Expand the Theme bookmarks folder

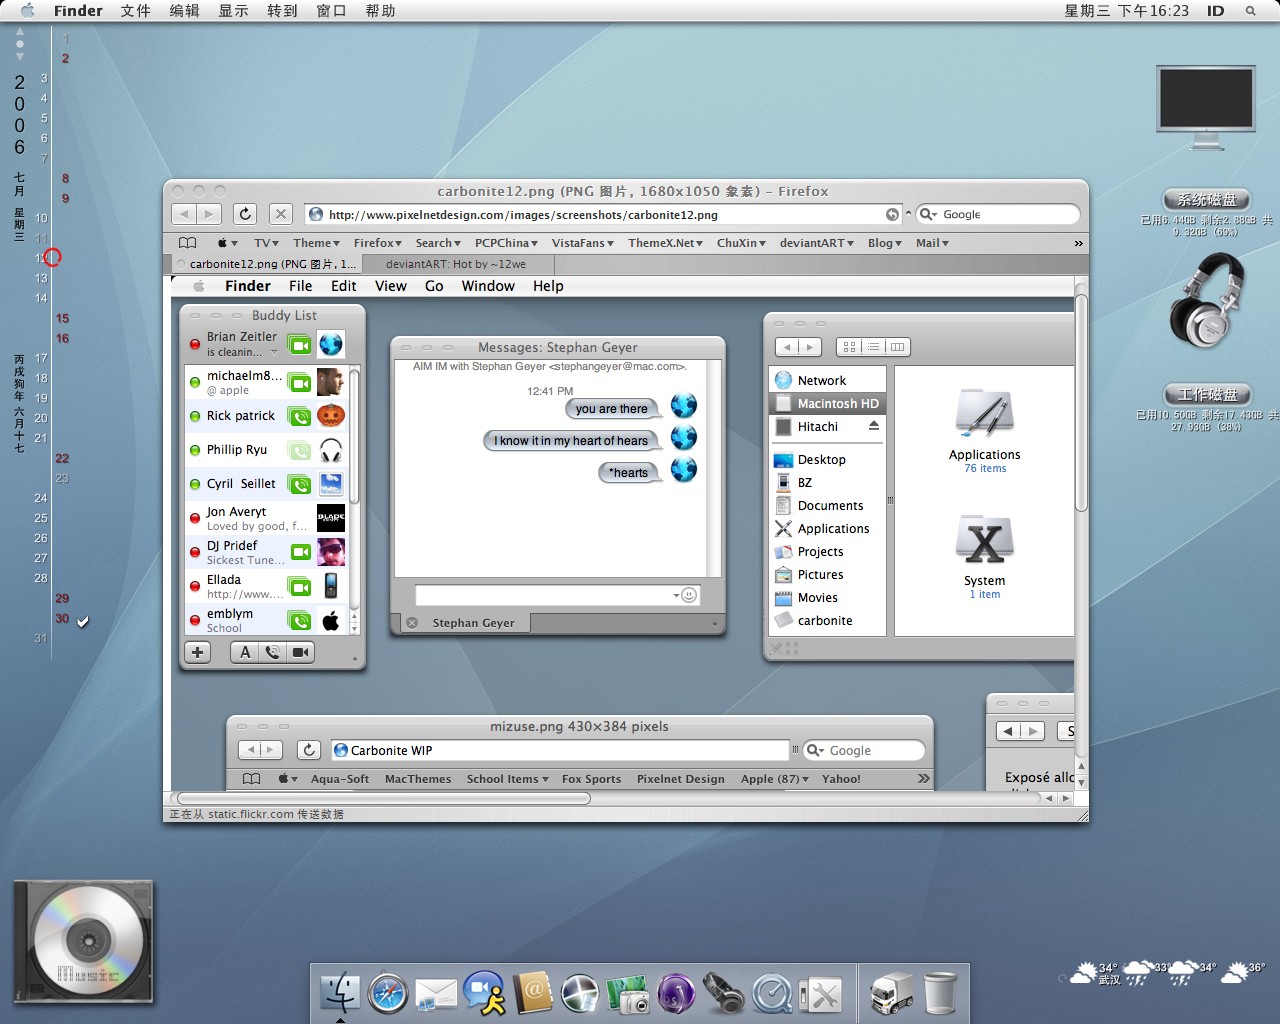click(x=316, y=243)
